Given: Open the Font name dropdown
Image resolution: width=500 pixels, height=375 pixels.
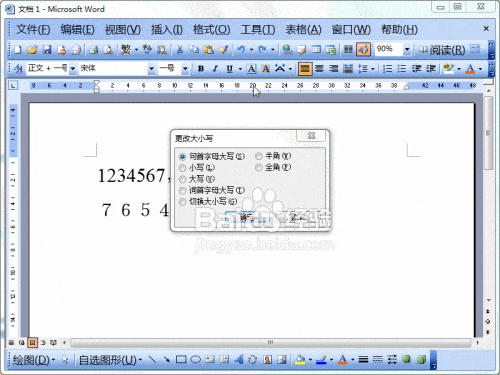Looking at the screenshot, I should point(151,69).
